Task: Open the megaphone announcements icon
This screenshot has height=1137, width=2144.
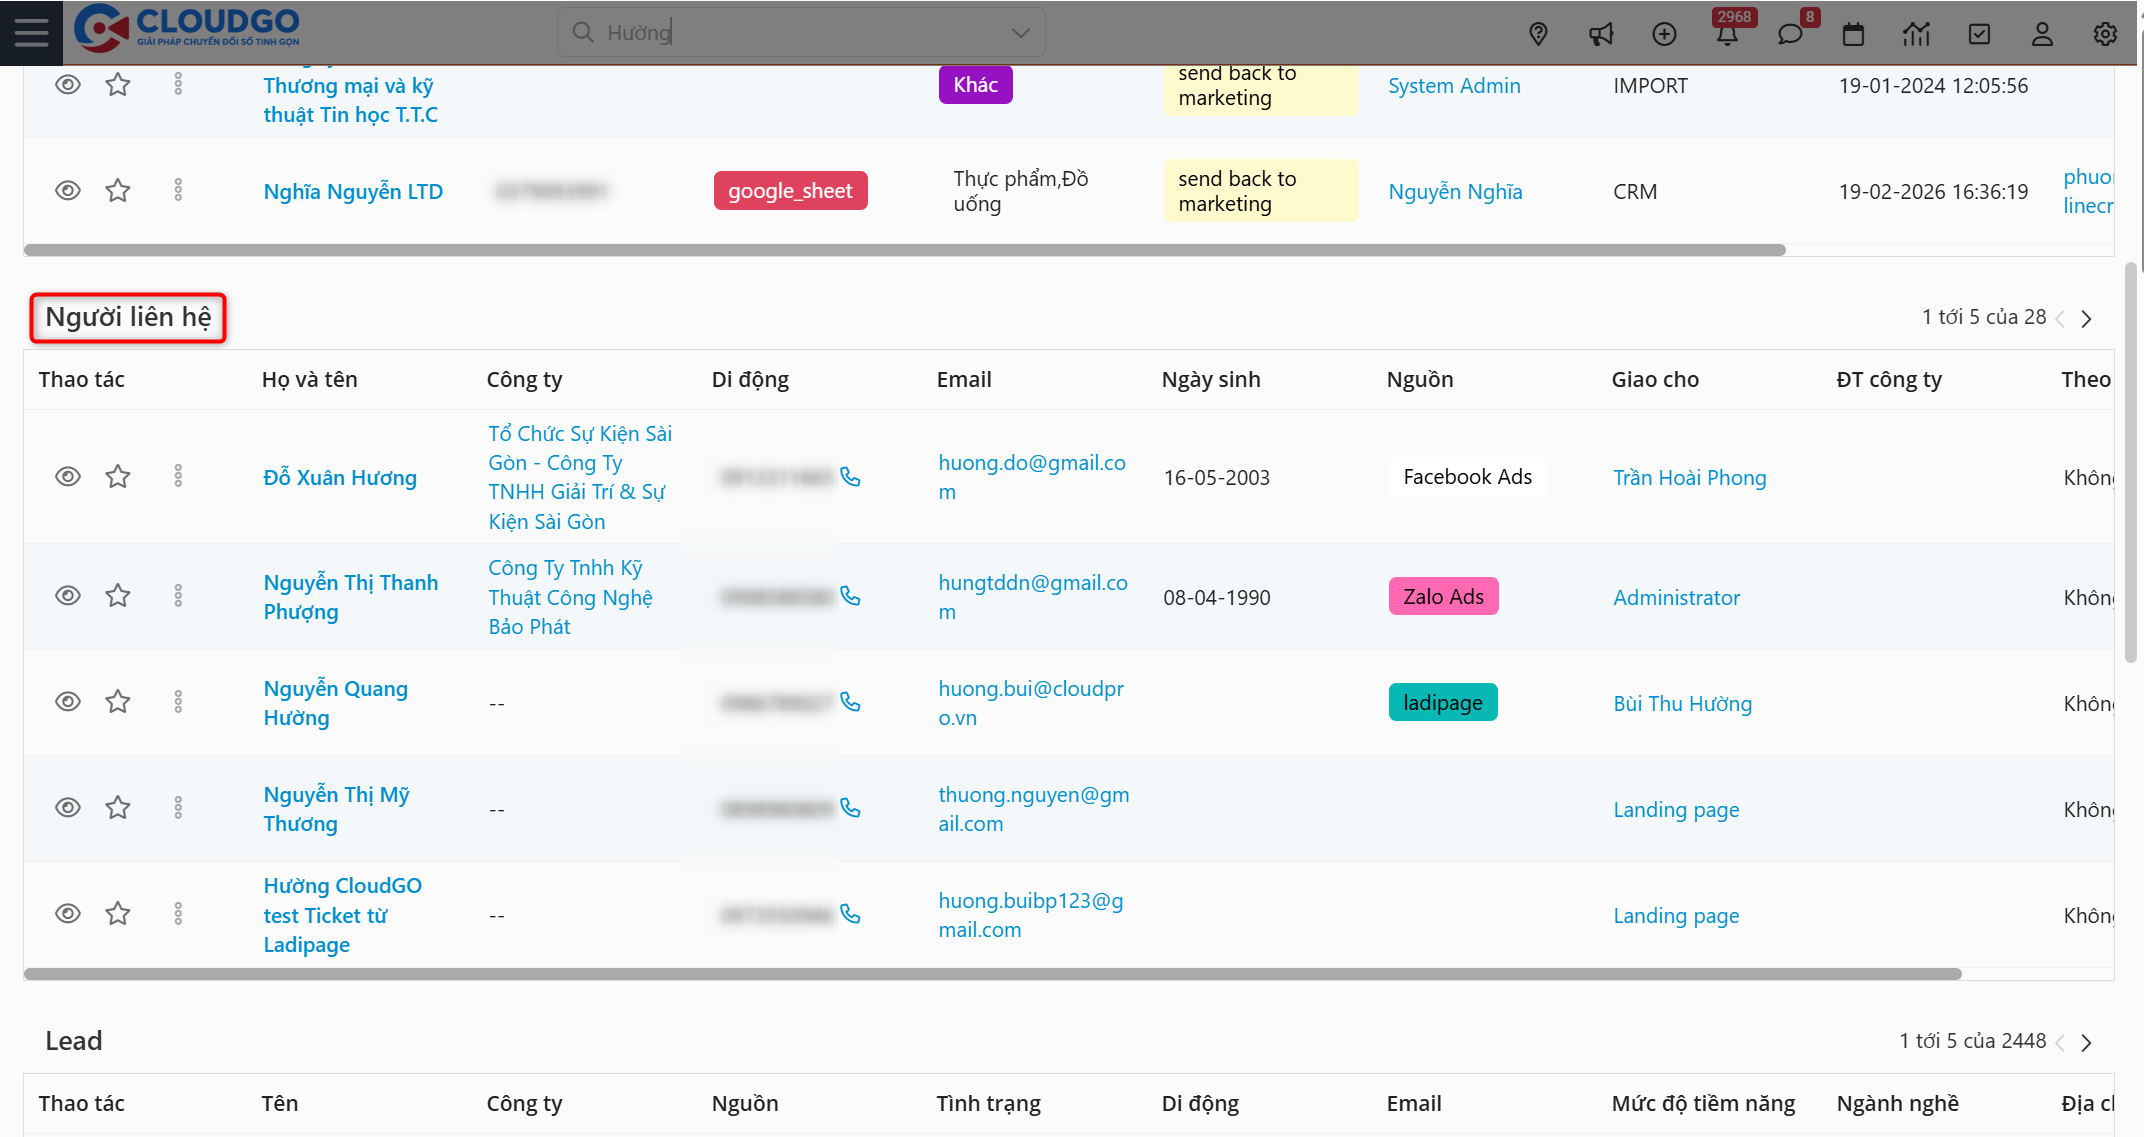Action: 1601,34
